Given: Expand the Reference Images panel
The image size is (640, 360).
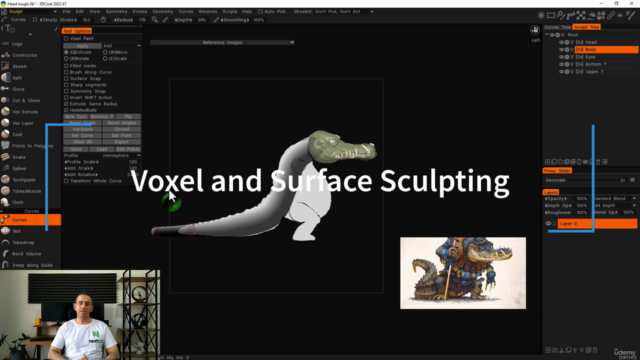Looking at the screenshot, I should (222, 42).
